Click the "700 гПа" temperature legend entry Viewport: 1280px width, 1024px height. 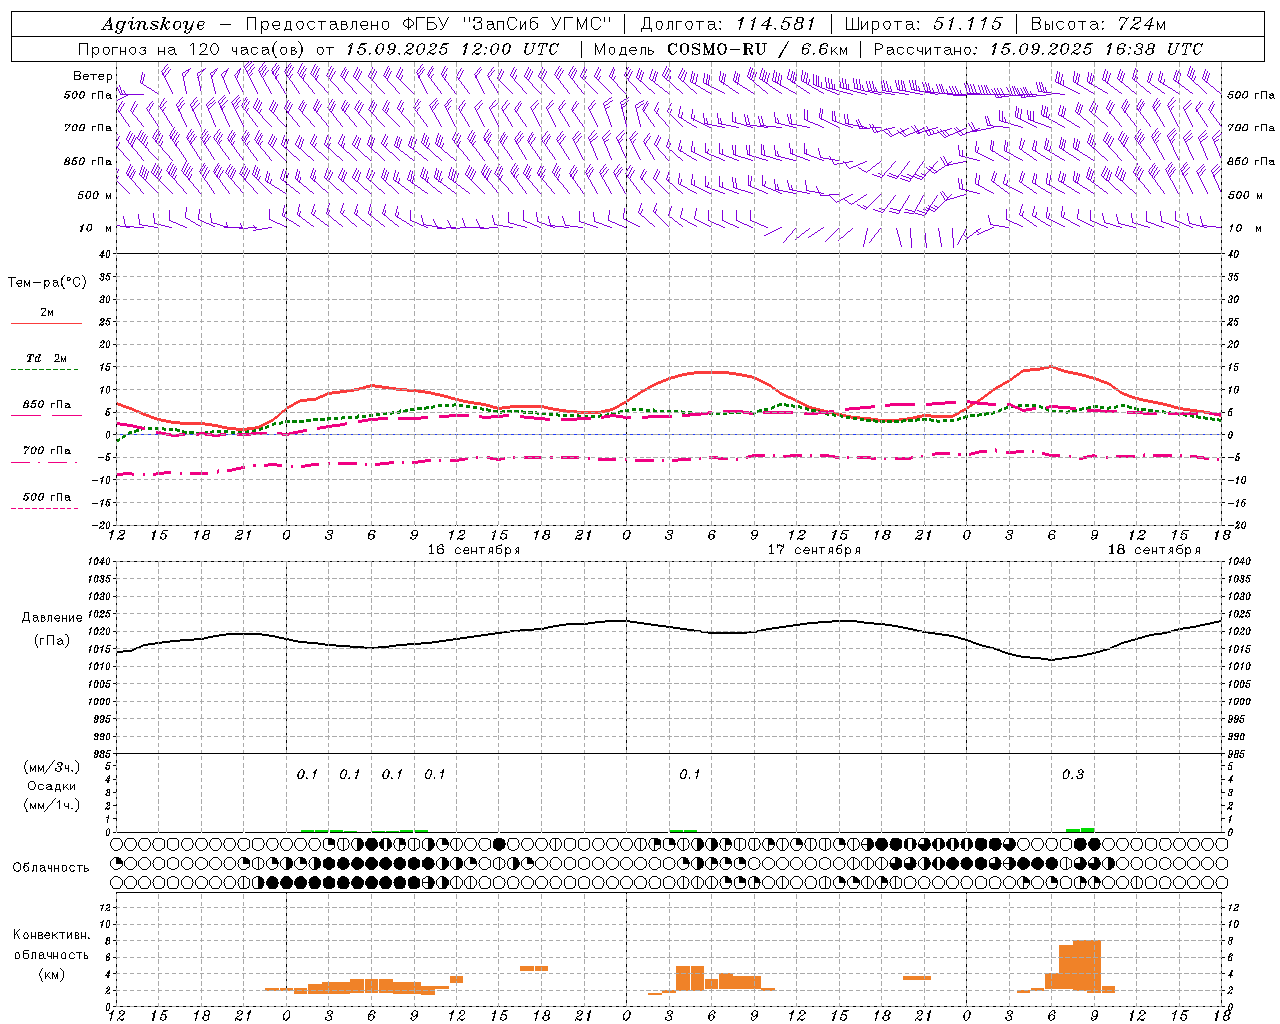[47, 451]
